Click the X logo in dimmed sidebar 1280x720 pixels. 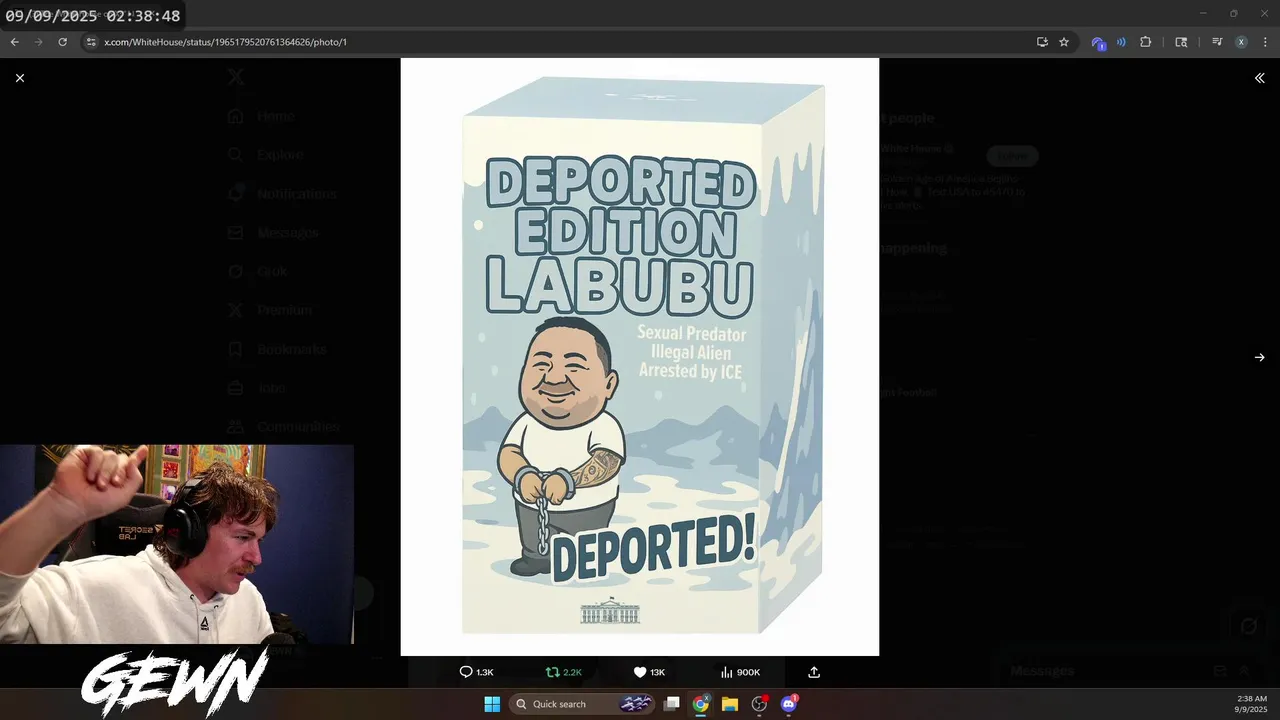235,77
